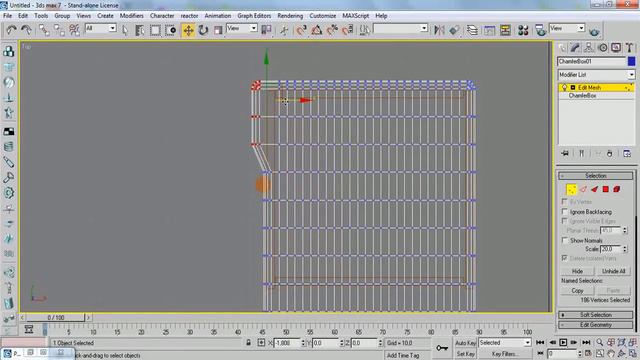Open the Render Scene dialog teapot icon
Viewport: 640px width, 360px height.
click(x=541, y=30)
